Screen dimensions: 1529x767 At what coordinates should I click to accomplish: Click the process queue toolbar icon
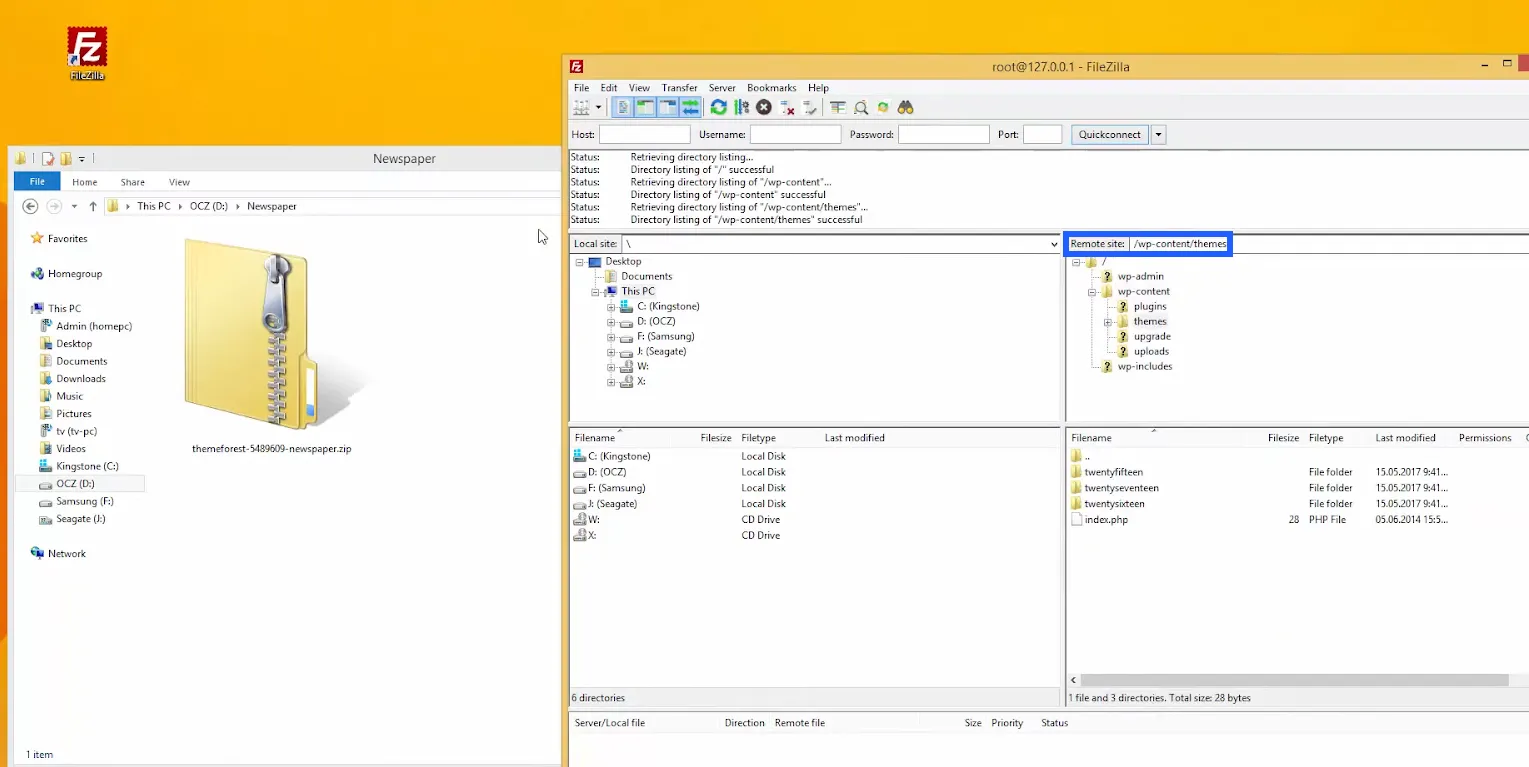[x=741, y=107]
